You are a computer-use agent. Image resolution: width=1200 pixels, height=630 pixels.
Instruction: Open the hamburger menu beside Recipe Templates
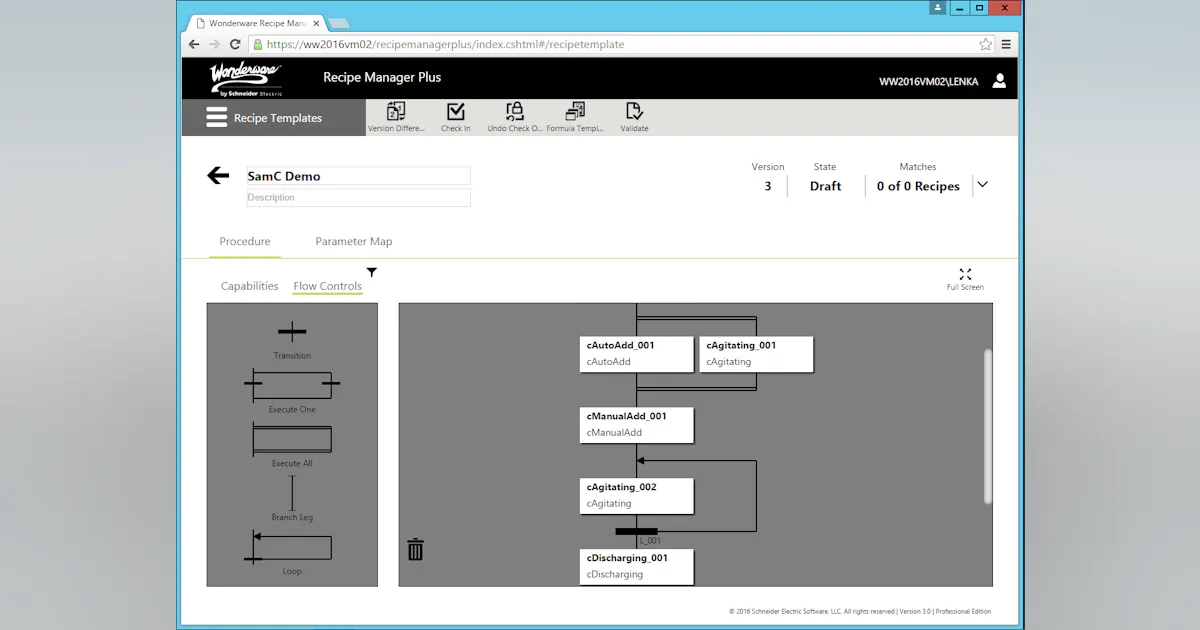pos(216,118)
